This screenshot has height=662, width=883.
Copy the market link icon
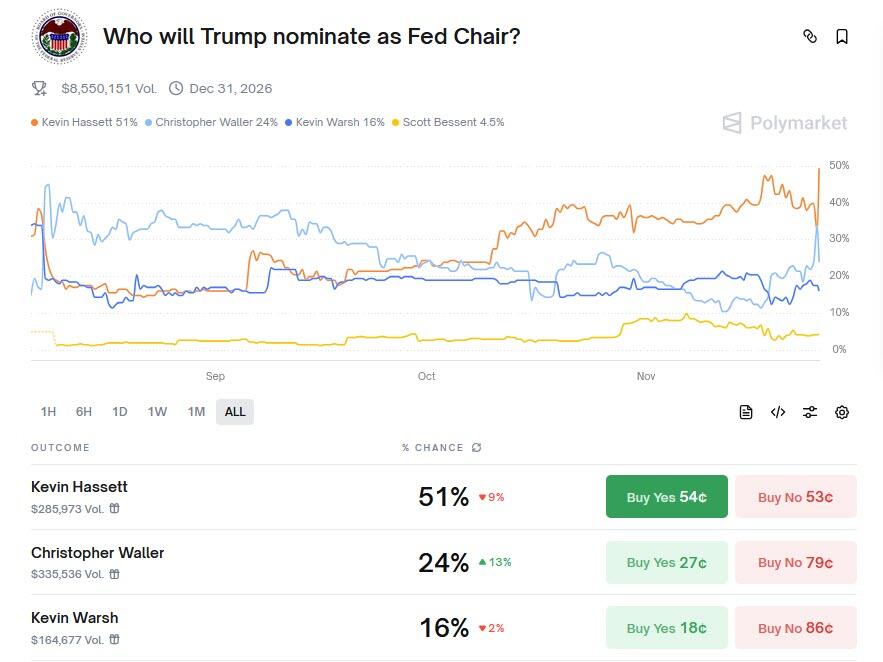tap(810, 36)
